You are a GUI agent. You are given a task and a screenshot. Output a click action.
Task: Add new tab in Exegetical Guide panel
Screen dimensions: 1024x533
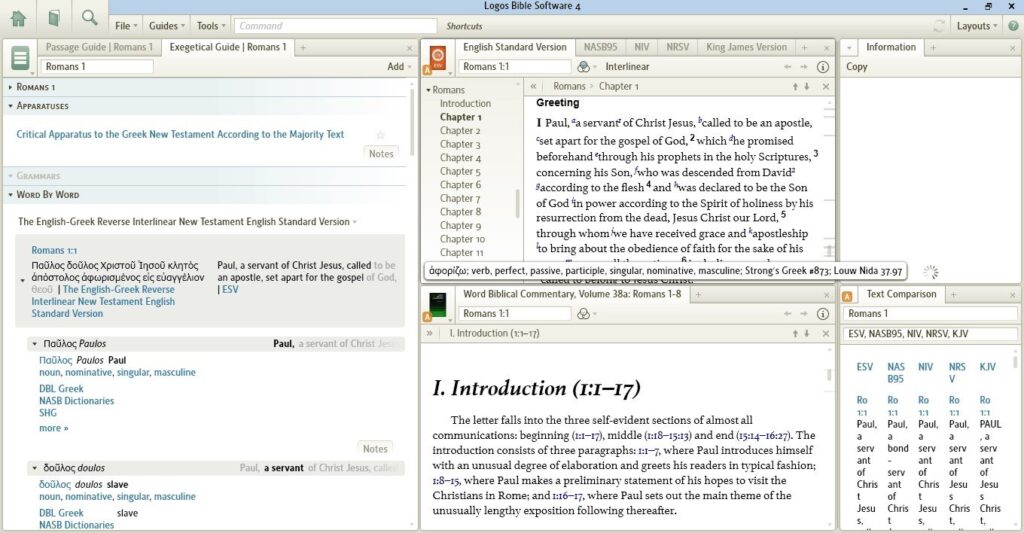(302, 48)
